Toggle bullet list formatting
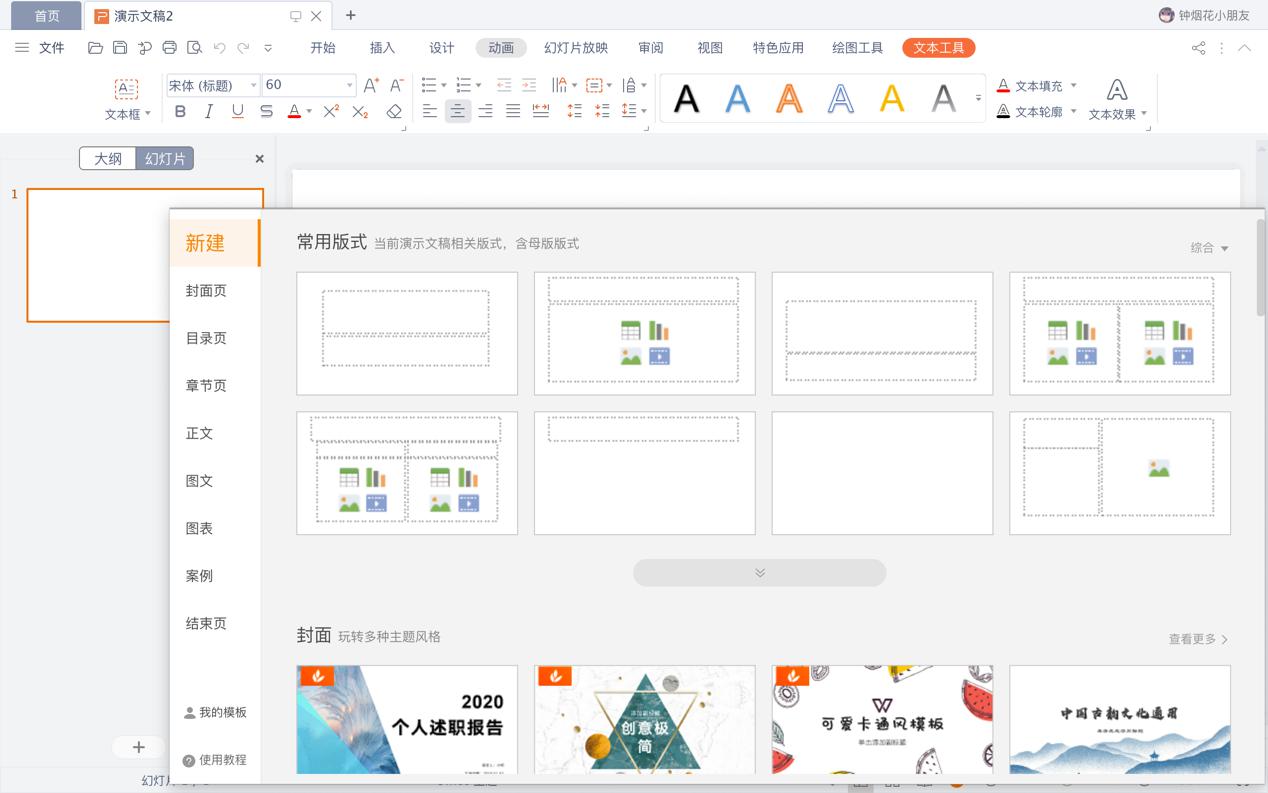This screenshot has height=793, width=1268. pos(429,85)
